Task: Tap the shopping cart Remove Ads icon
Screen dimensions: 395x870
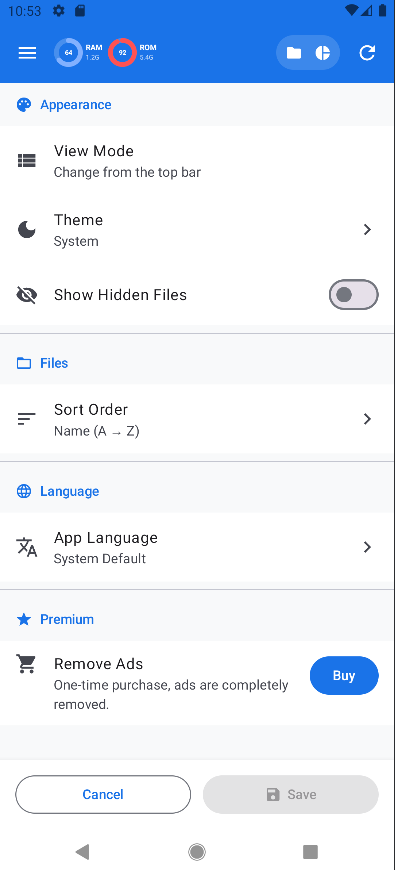Action: pyautogui.click(x=26, y=664)
